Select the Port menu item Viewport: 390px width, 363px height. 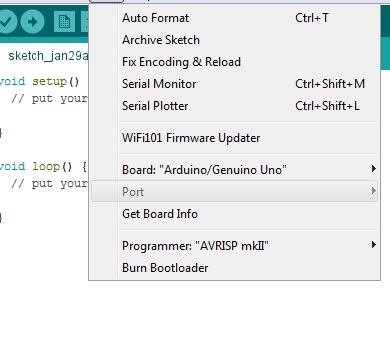tap(235, 191)
